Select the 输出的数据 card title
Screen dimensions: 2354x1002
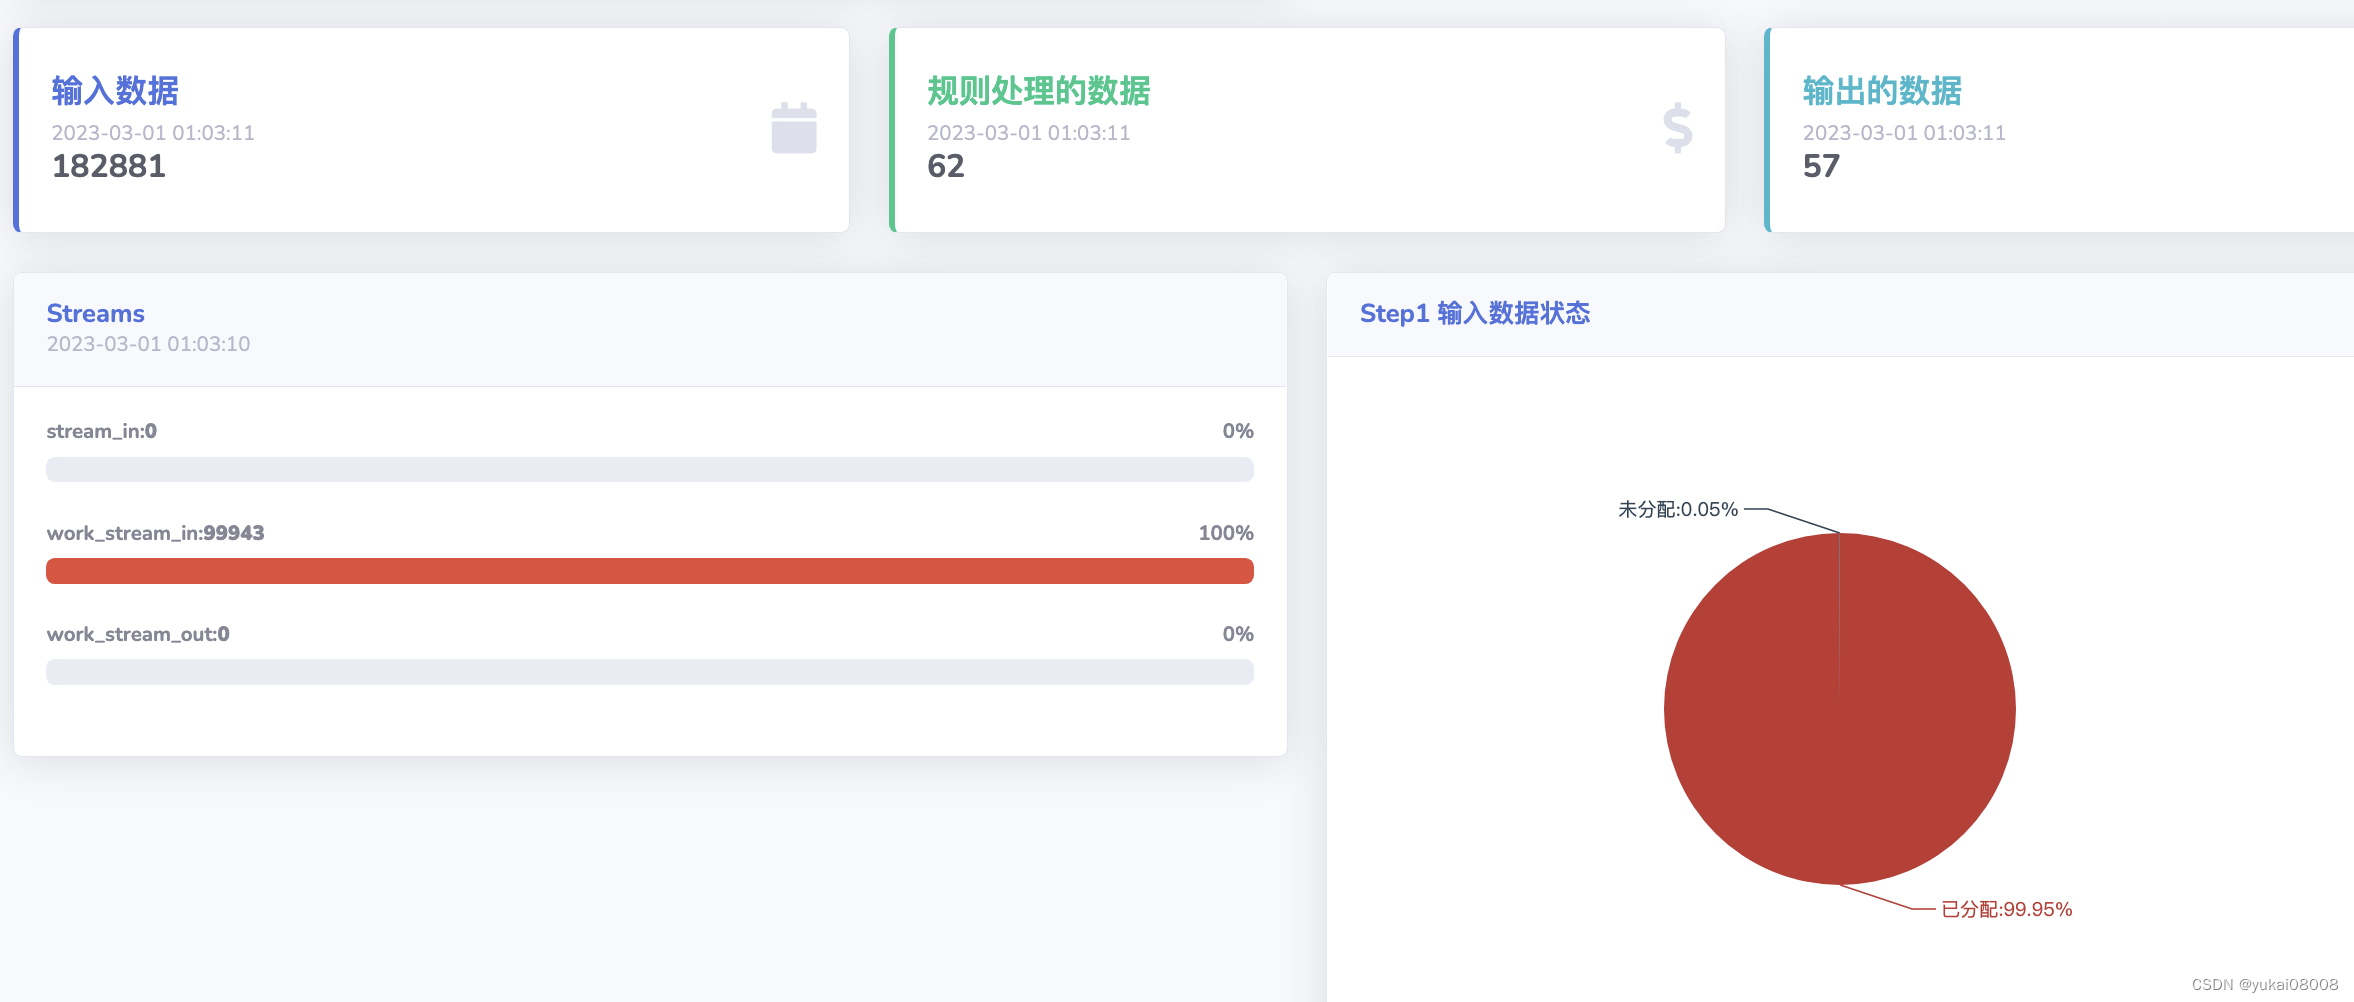coord(1882,91)
